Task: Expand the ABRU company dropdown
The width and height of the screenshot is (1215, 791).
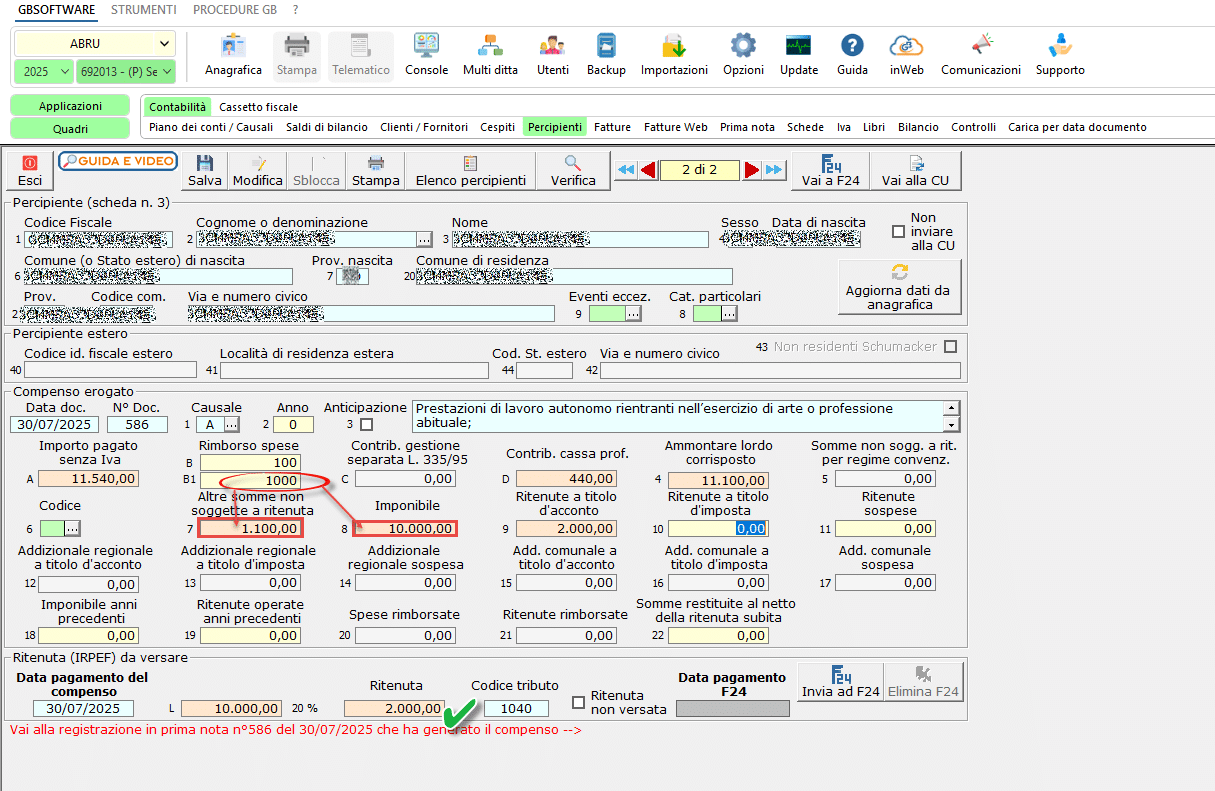Action: pyautogui.click(x=164, y=44)
